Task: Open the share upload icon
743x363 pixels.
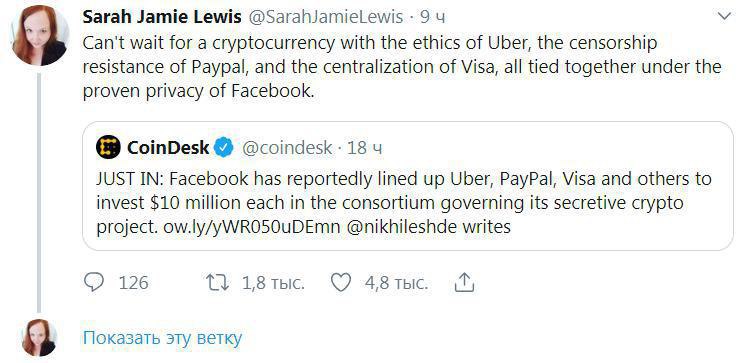Action: (464, 282)
